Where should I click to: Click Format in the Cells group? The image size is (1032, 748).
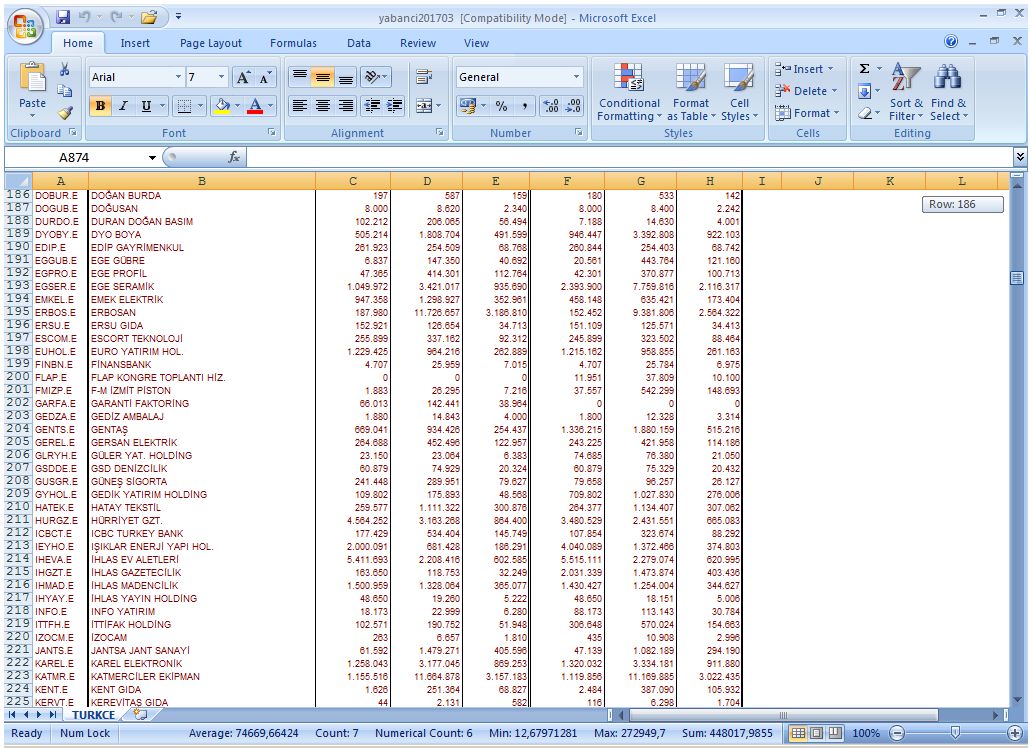click(x=808, y=113)
